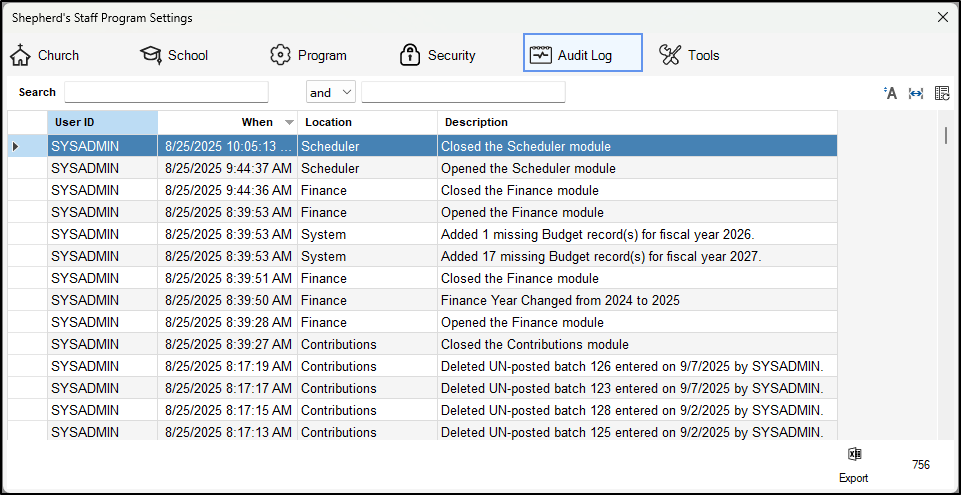Click the first Search text field
This screenshot has width=961, height=495.
[x=166, y=92]
